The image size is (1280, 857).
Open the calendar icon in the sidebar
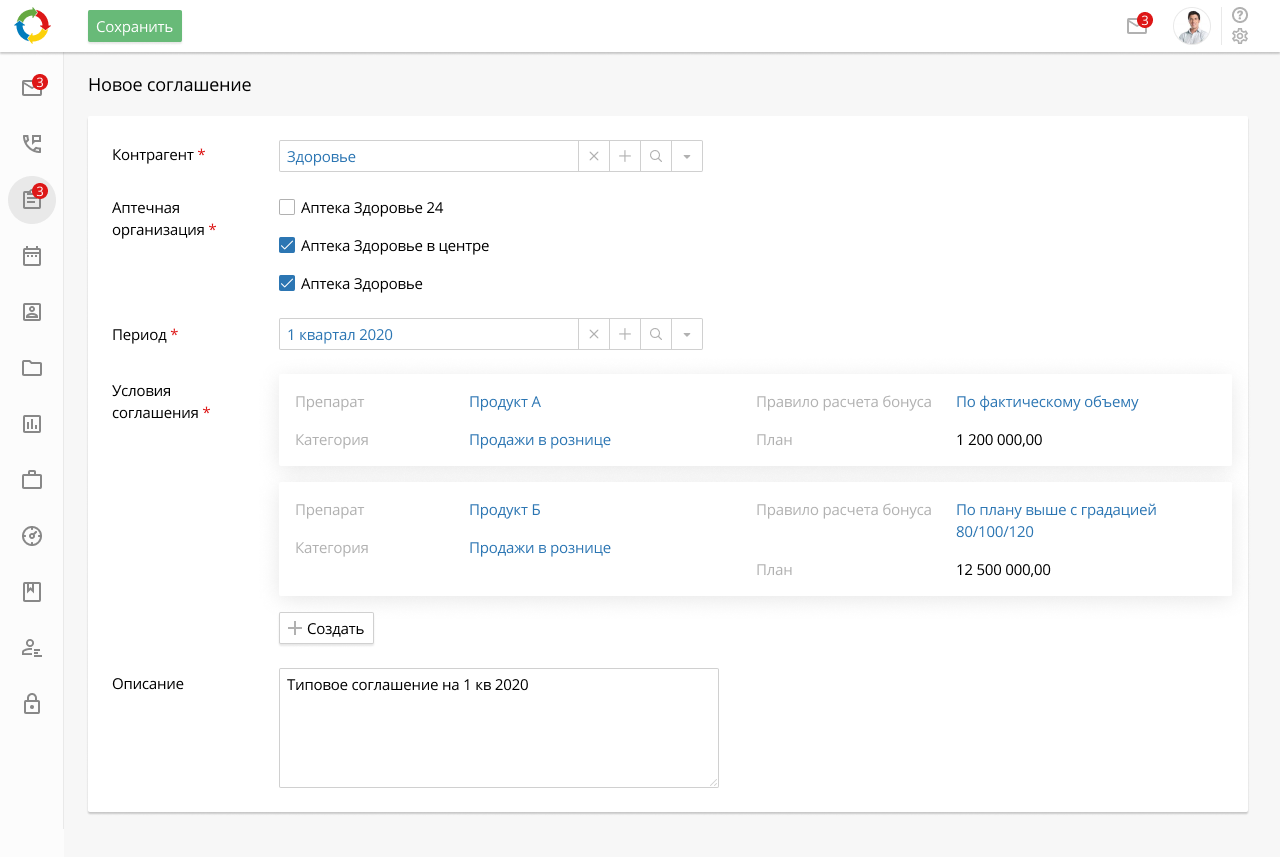32,256
